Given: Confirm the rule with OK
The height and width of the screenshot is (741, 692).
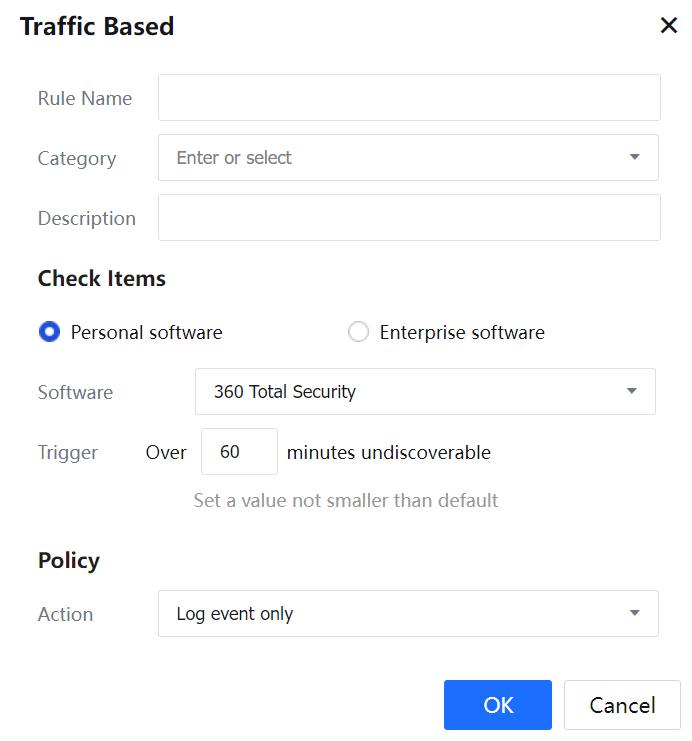Looking at the screenshot, I should coord(498,705).
